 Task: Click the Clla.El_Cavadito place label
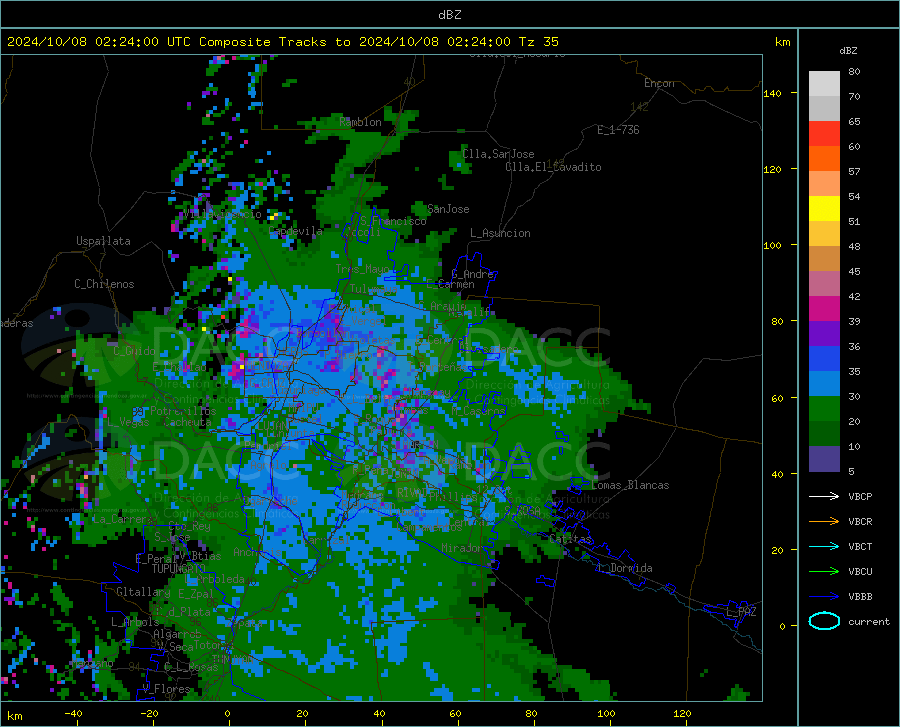(553, 167)
